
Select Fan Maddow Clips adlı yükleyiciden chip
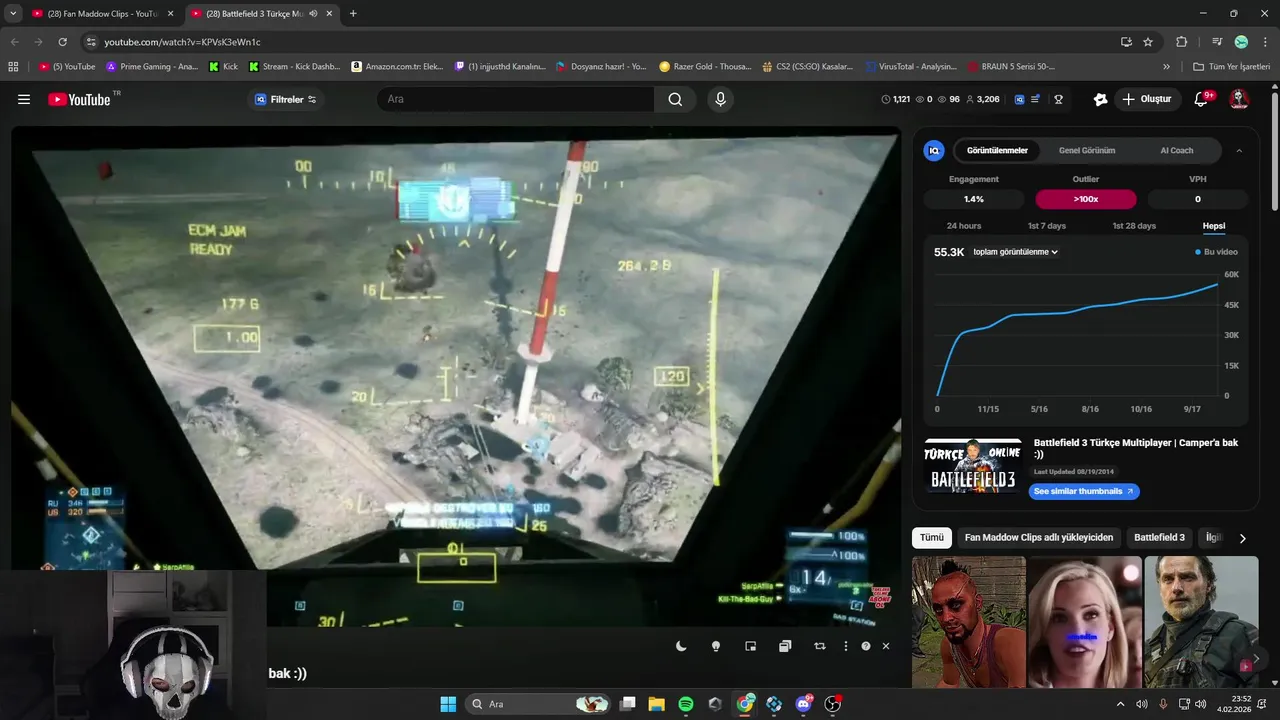click(1039, 537)
